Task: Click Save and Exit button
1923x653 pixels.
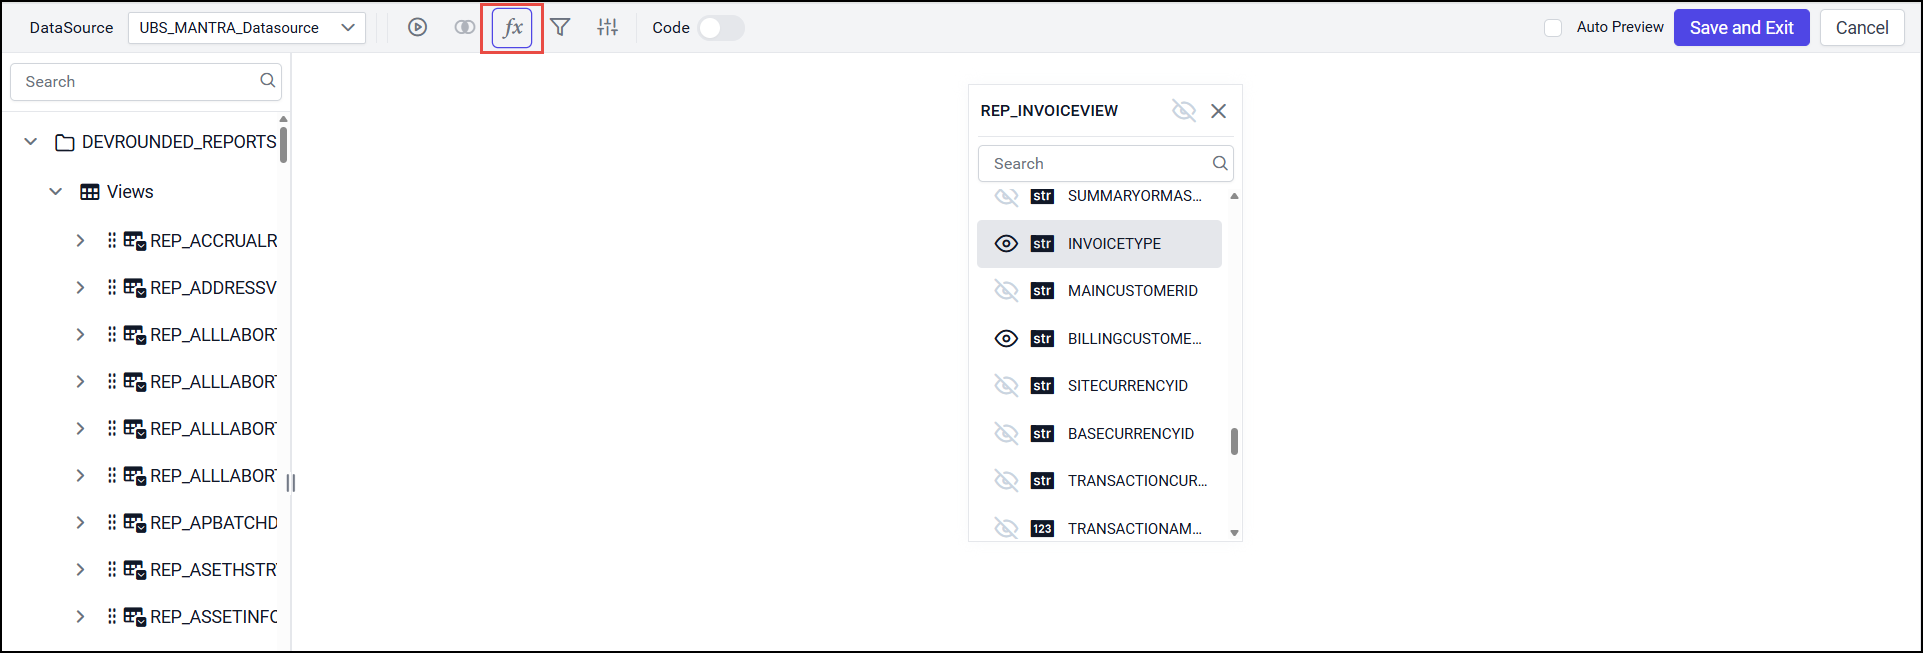Action: pos(1741,28)
